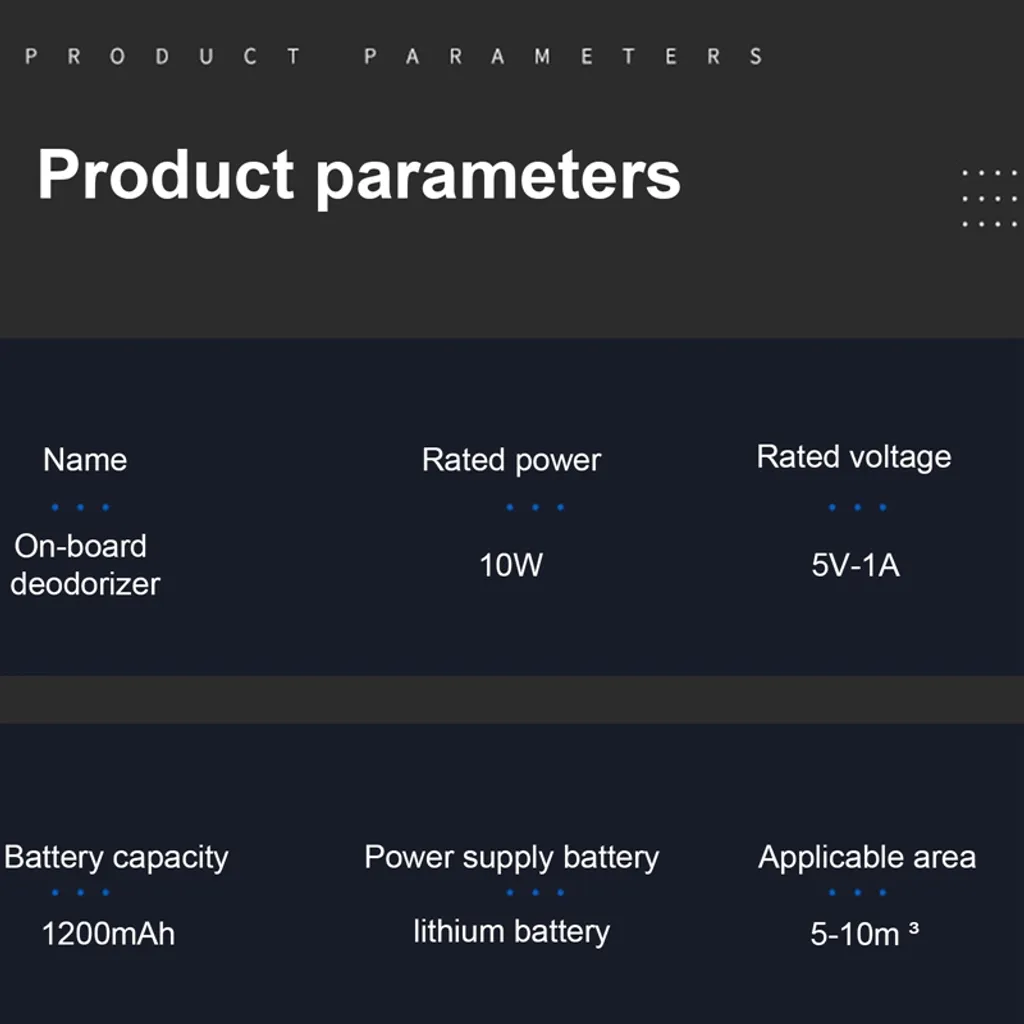
Task: Click blue dots under Battery capacity
Action: coord(80,892)
